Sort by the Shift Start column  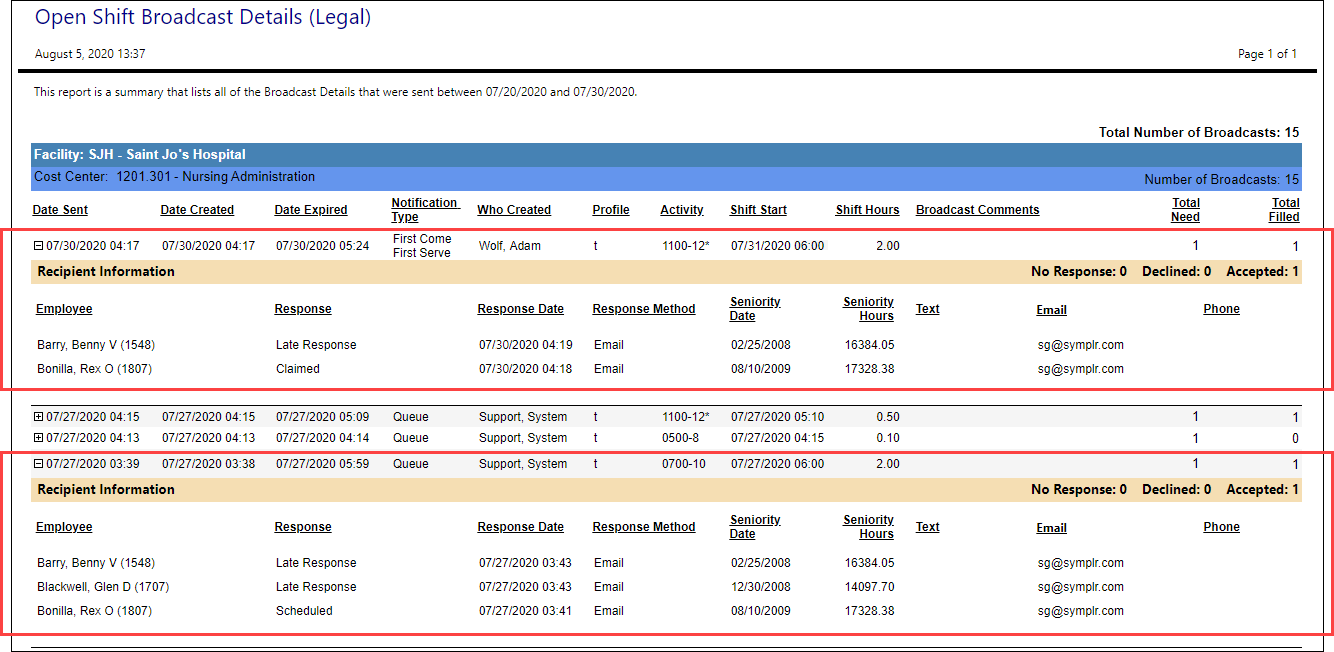[x=758, y=210]
